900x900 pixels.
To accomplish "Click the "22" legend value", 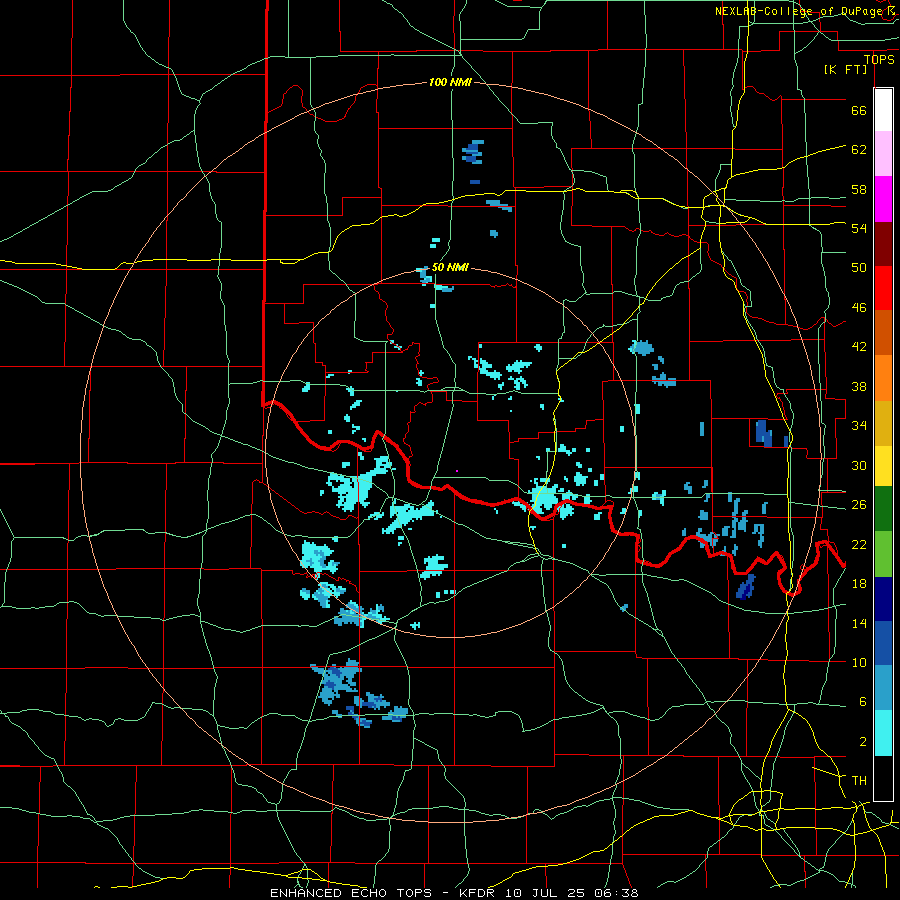I will pos(859,544).
